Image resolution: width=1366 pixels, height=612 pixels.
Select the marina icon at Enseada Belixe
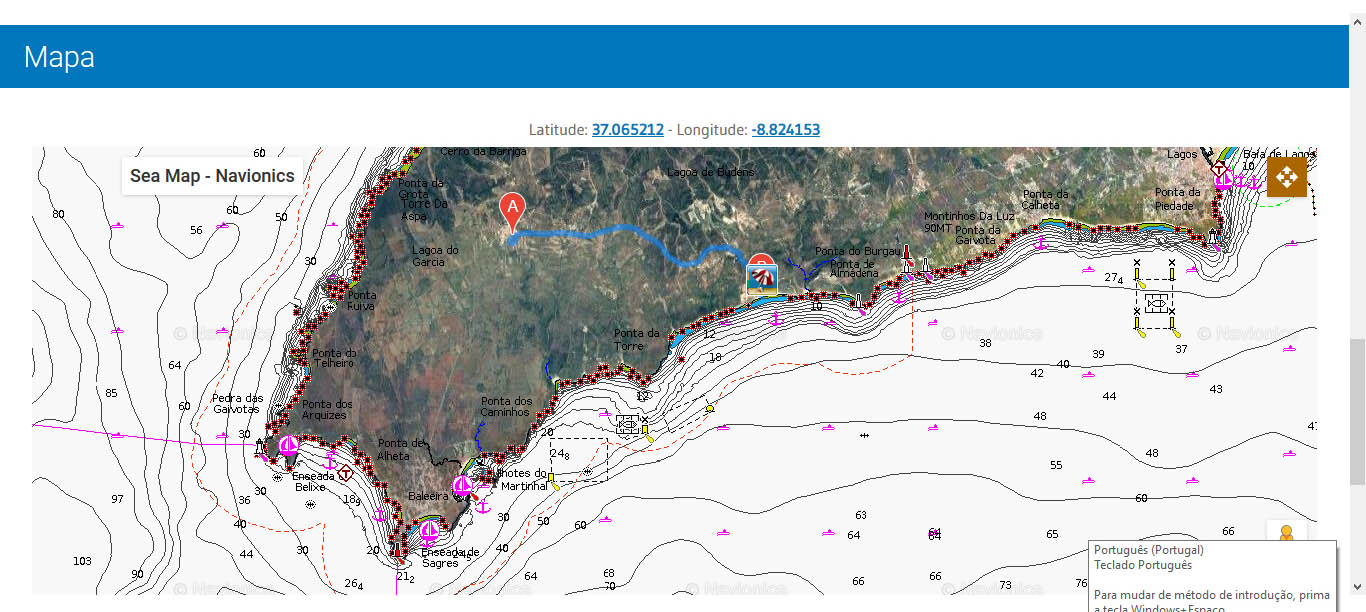pos(288,446)
